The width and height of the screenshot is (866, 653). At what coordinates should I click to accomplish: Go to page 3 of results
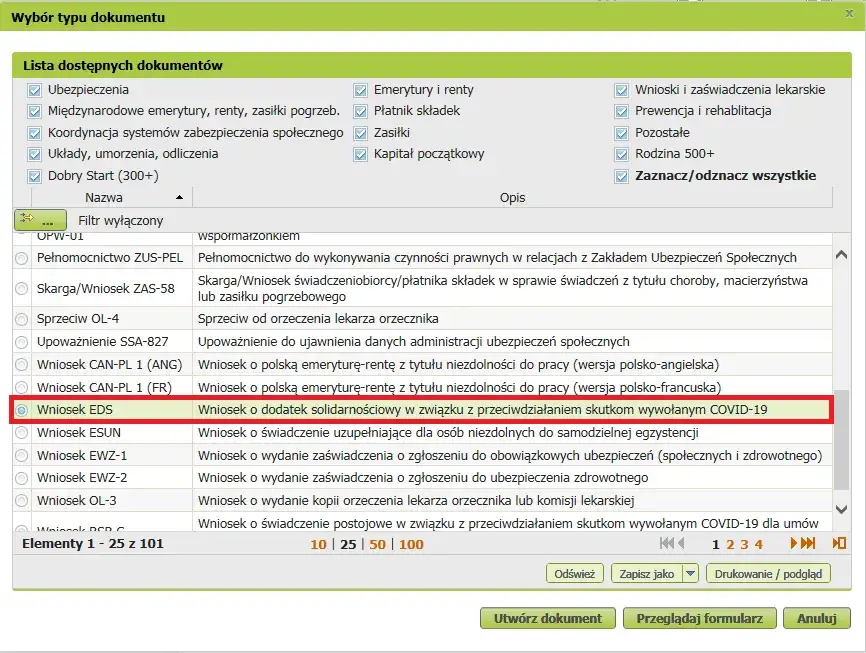[745, 545]
